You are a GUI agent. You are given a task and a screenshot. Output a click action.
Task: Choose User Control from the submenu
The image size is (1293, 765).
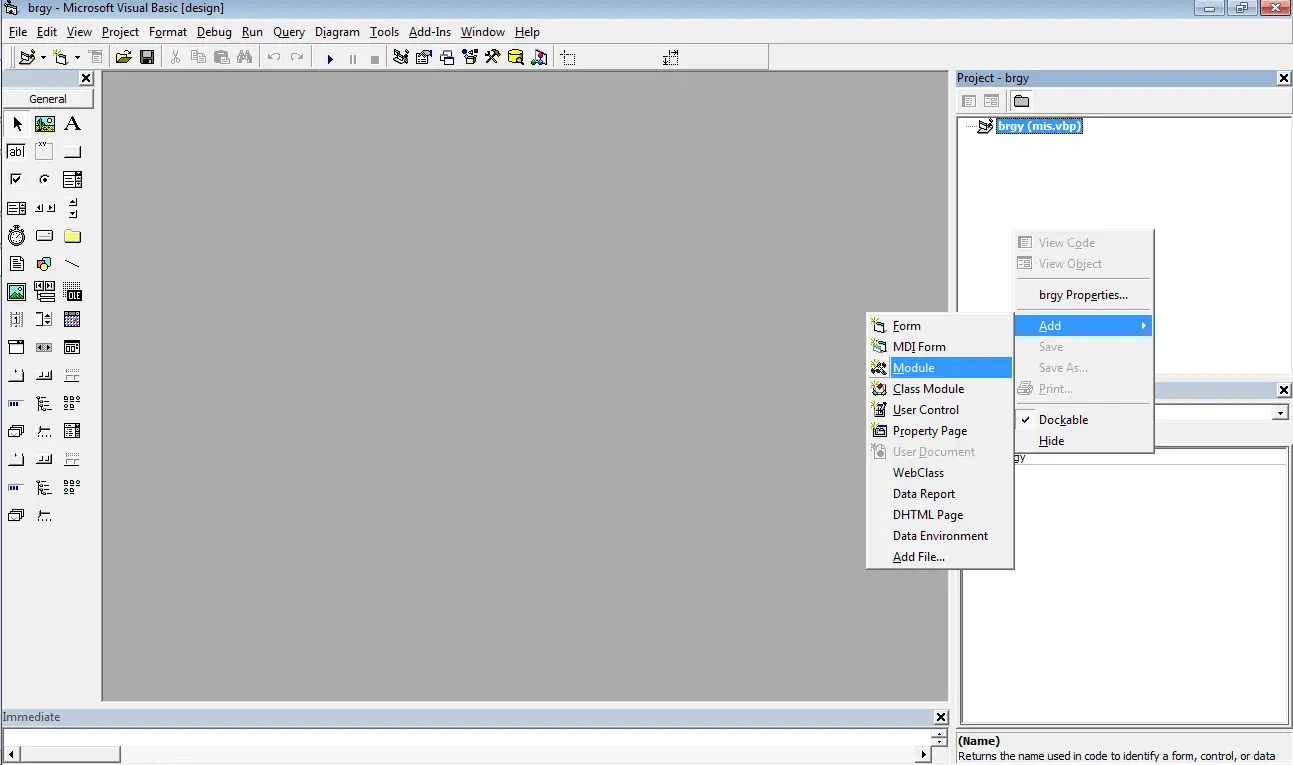(940, 410)
